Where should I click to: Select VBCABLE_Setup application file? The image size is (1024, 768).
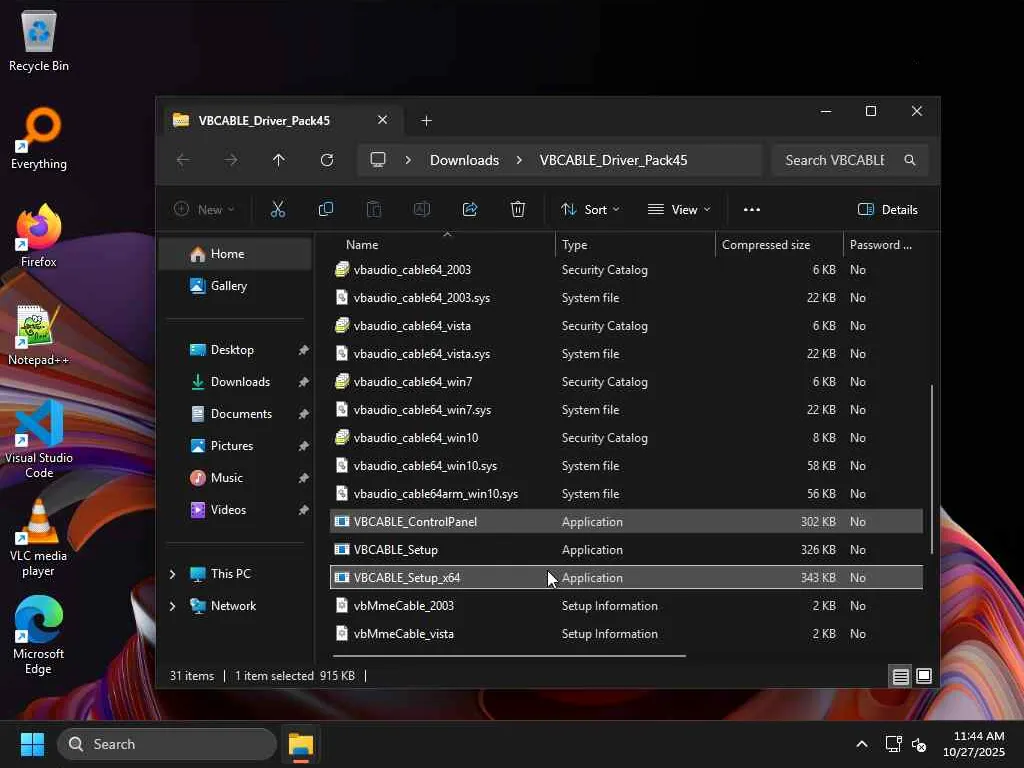[x=626, y=550]
